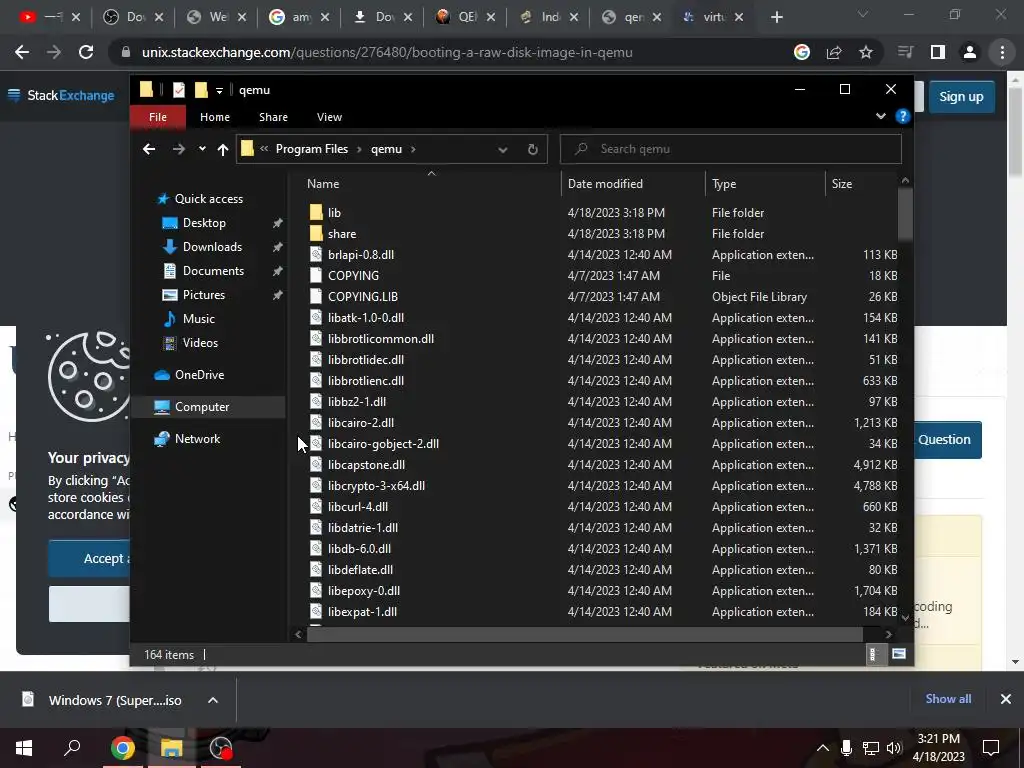Image resolution: width=1024 pixels, height=768 pixels.
Task: Open Quick Access Toolbar customize dropdown
Action: click(219, 90)
